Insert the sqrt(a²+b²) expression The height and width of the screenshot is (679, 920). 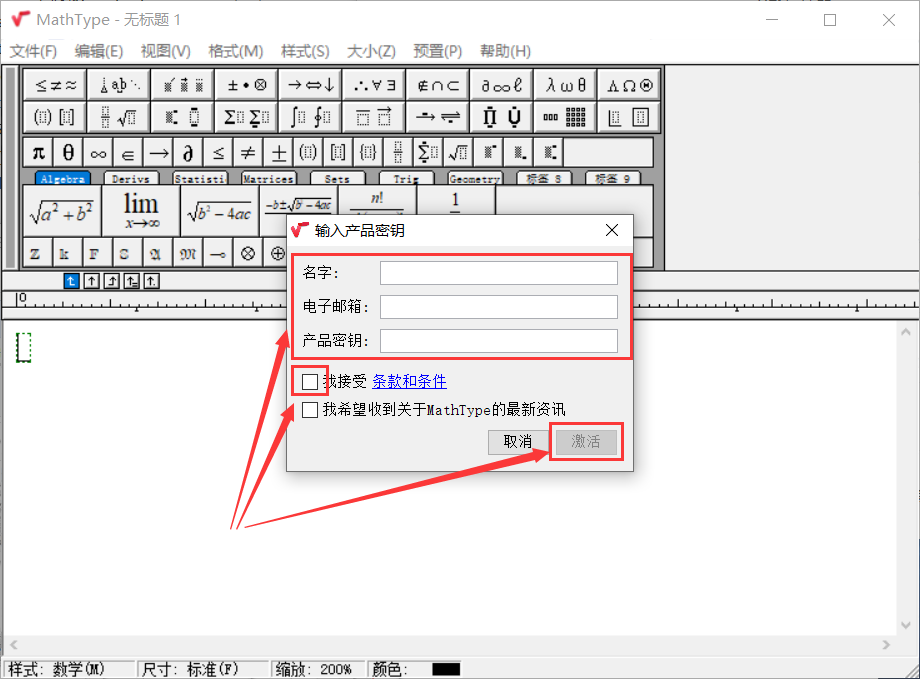(62, 211)
